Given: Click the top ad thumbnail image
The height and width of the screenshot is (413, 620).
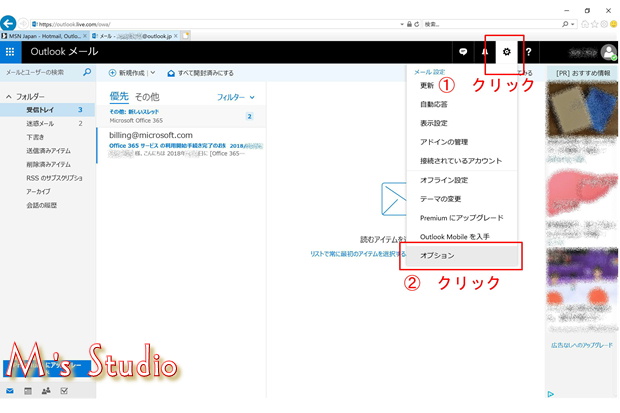Looking at the screenshot, I should coord(582,108).
